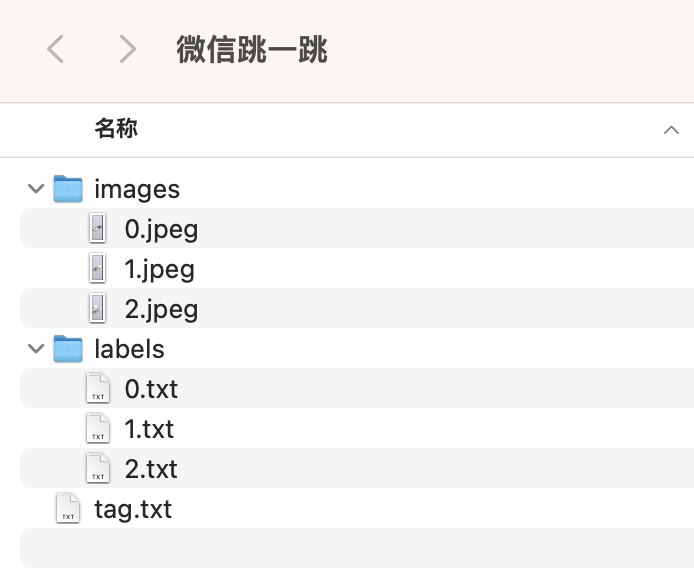The image size is (694, 580).
Task: Click the 2.txt text file icon
Action: [x=97, y=469]
